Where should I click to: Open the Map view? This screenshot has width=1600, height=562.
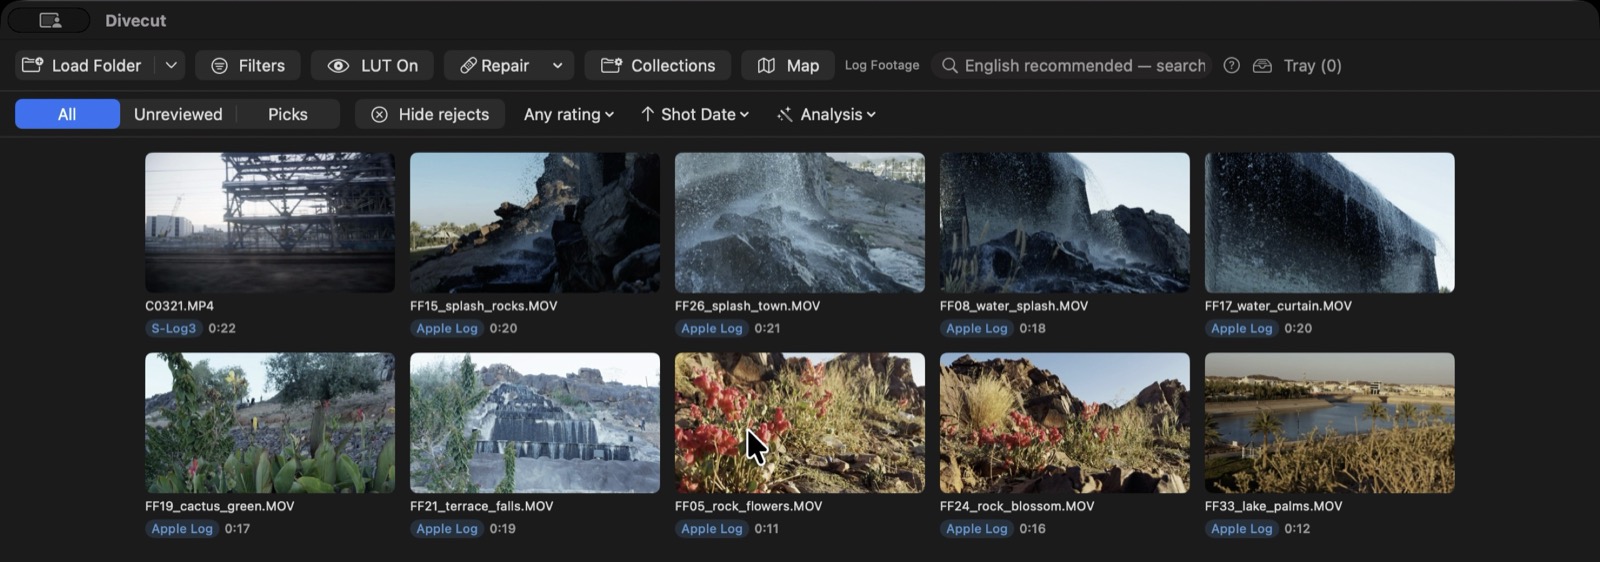[x=788, y=65]
